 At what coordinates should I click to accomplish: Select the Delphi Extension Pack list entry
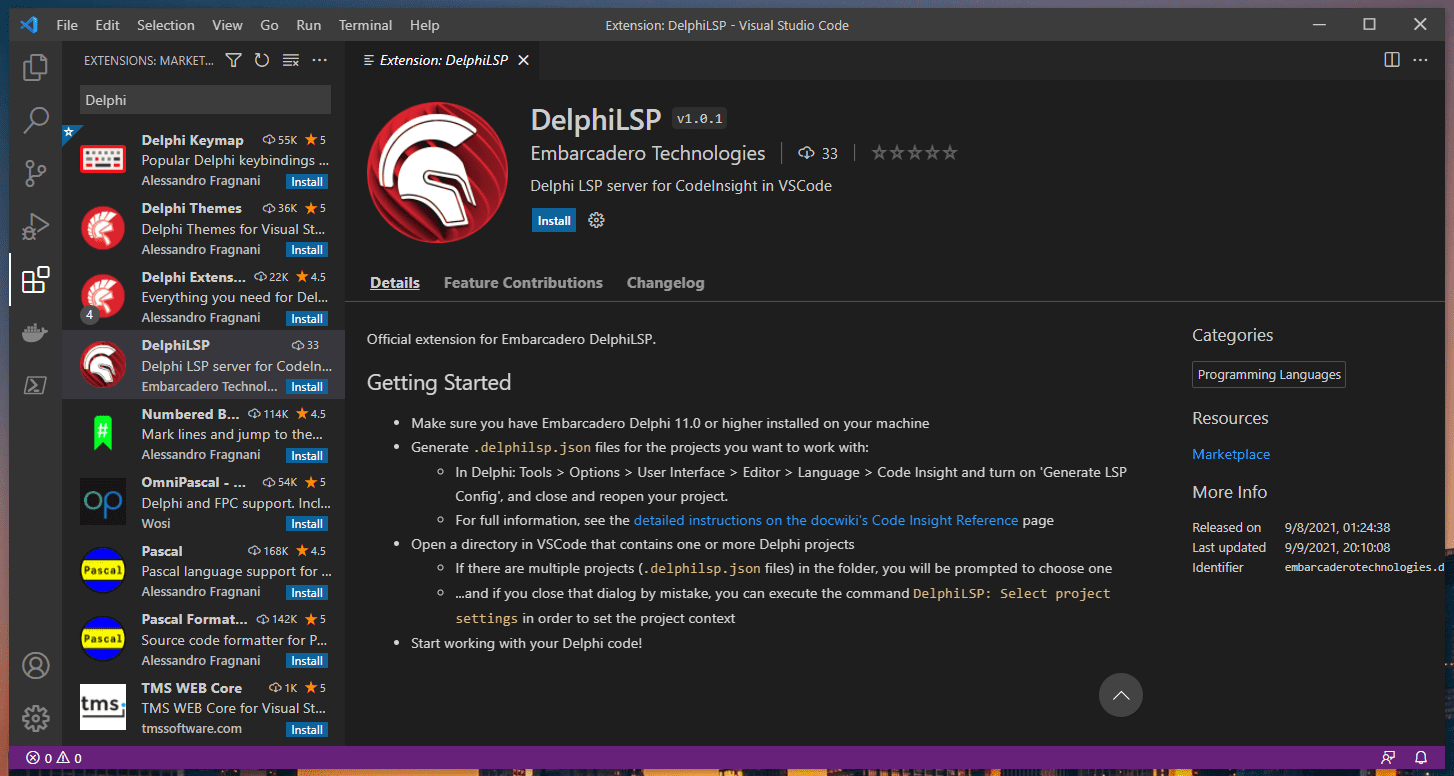coord(203,297)
